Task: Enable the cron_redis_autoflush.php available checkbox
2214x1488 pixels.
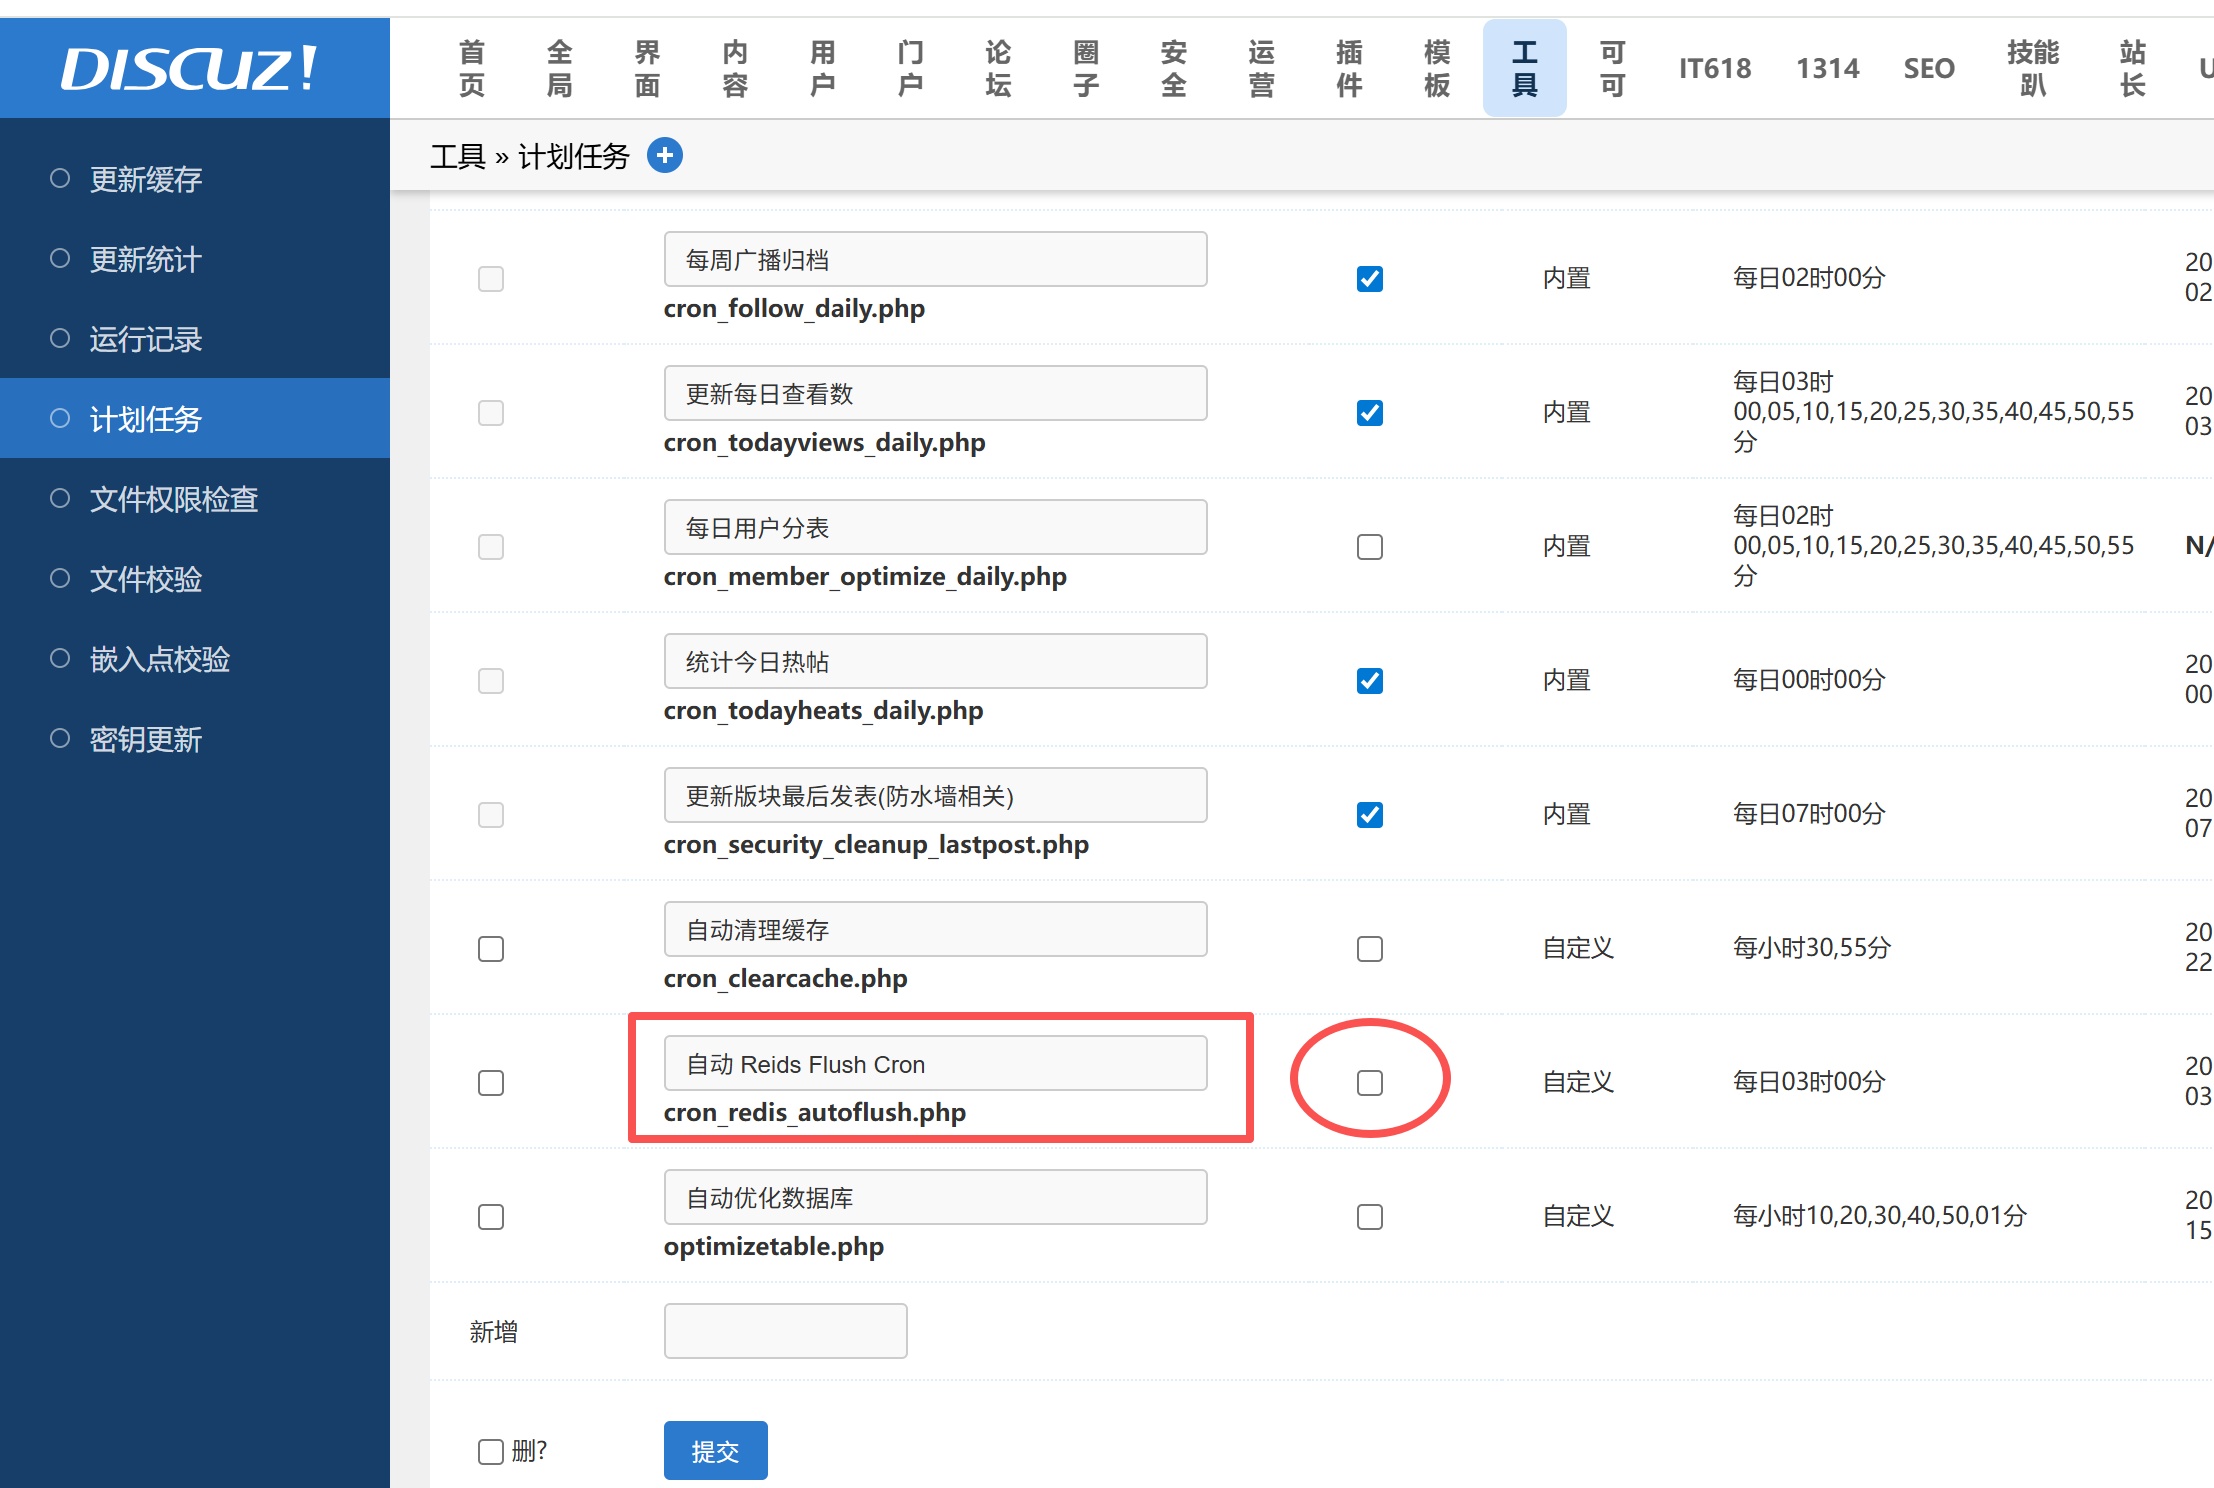Action: (1370, 1083)
